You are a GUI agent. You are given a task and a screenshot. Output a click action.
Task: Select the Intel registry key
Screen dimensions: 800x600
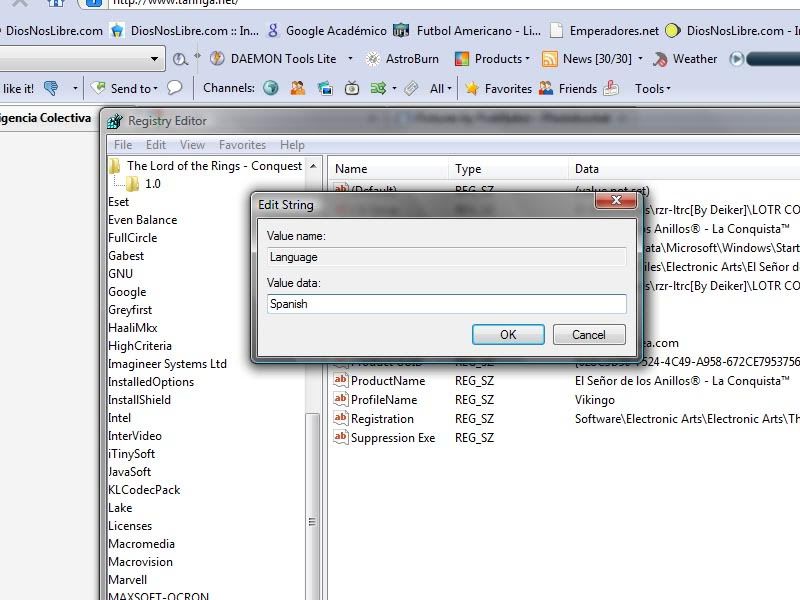point(119,418)
